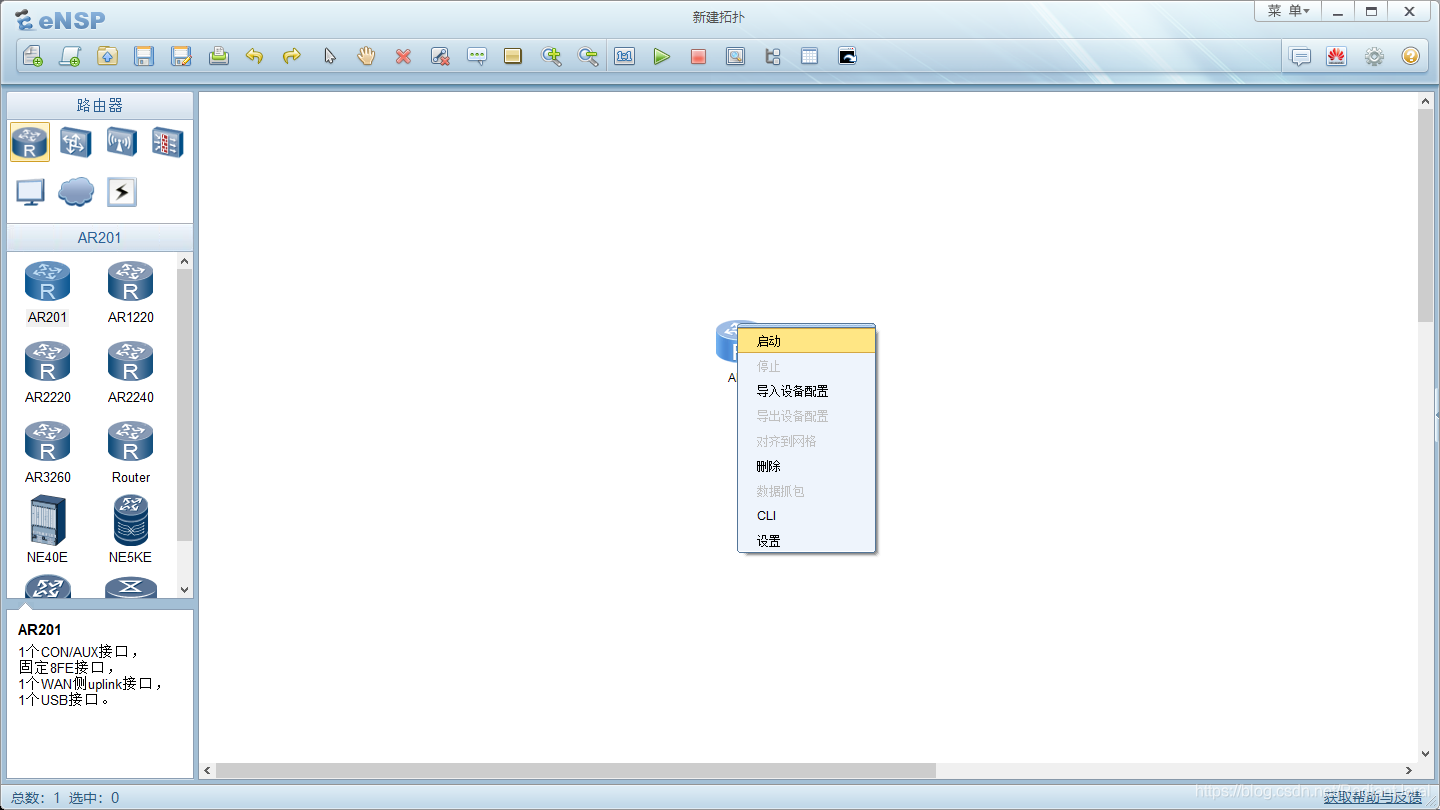Open help with question mark icon
The height and width of the screenshot is (810, 1440).
(1411, 56)
